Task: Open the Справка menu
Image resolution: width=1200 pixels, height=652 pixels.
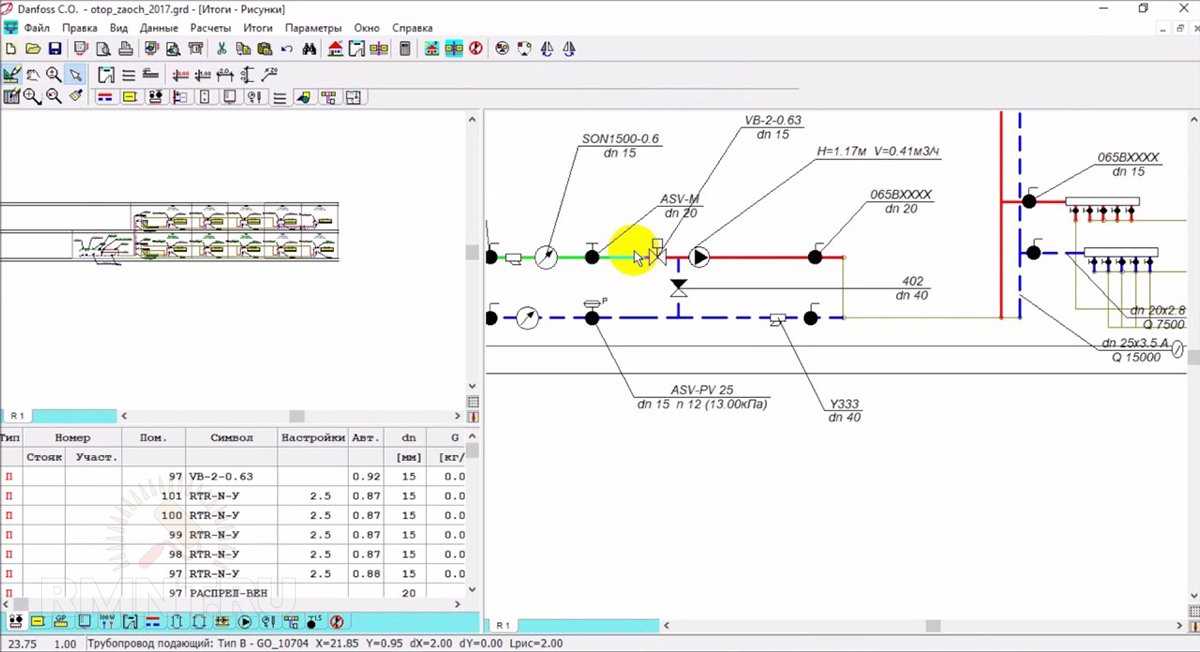Action: pos(412,28)
